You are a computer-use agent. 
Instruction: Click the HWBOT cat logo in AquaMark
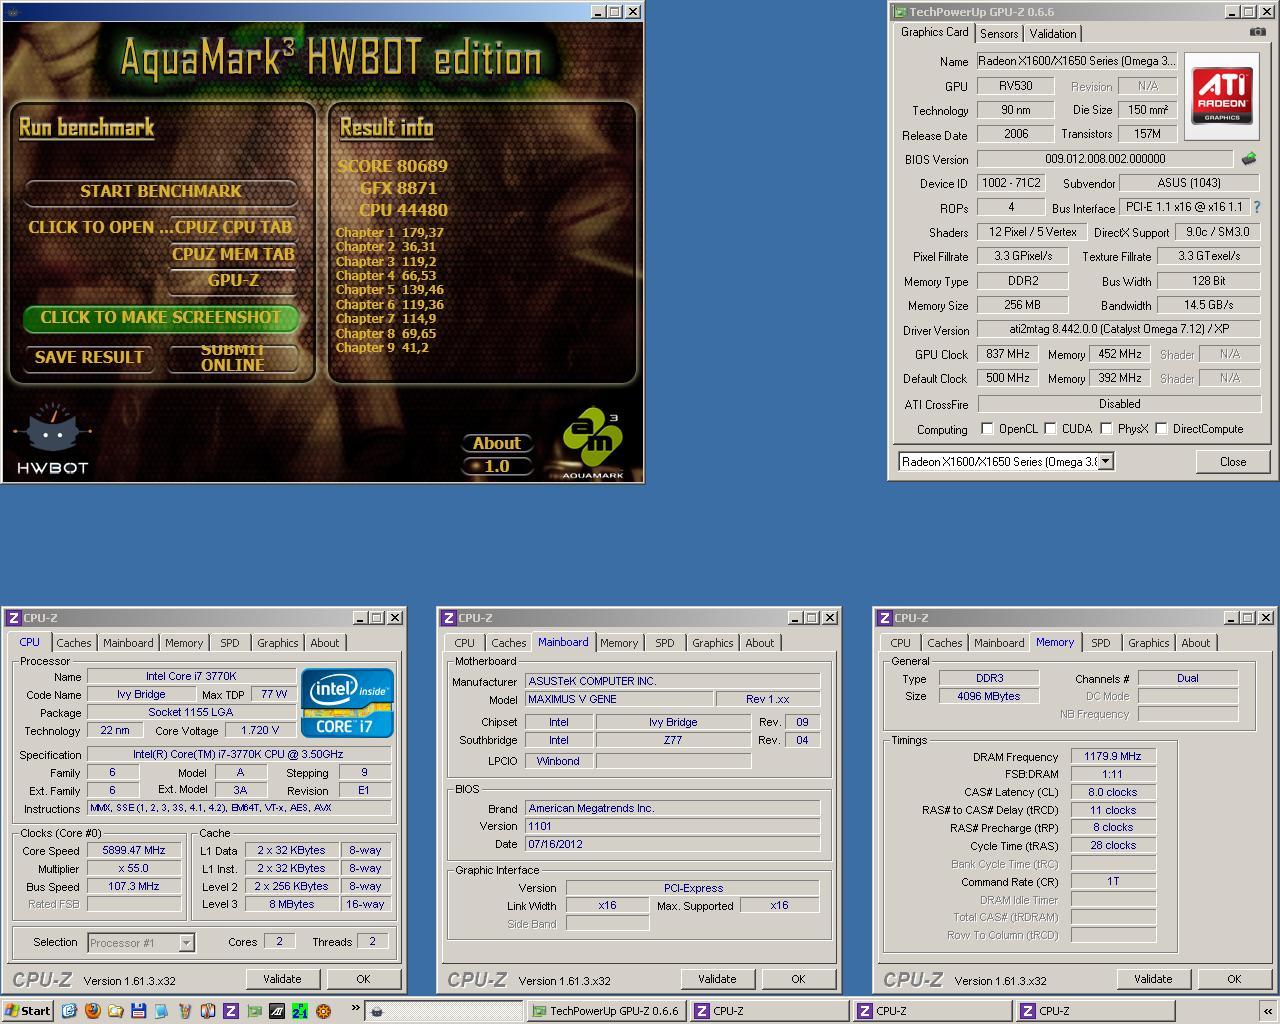pyautogui.click(x=52, y=438)
